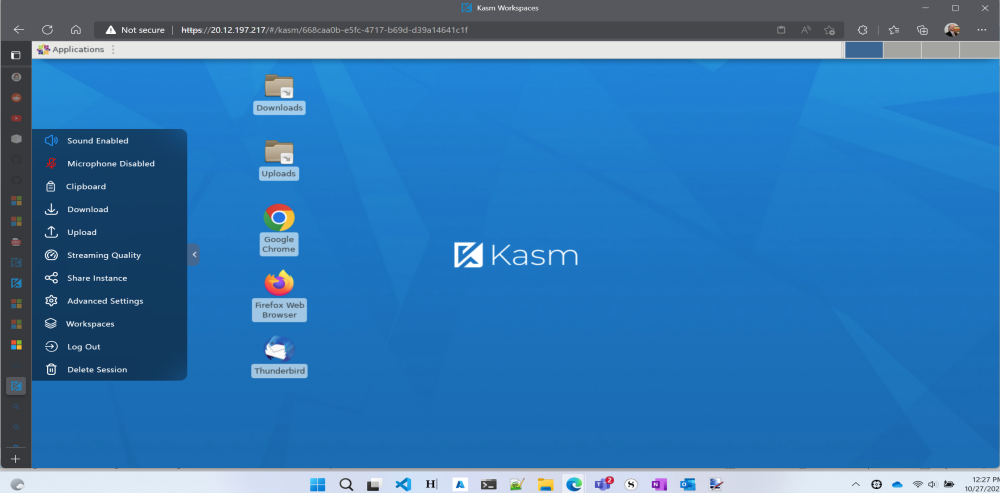Screen dimensions: 1000x493
Task: Click the Not secure site warning
Action: (x=135, y=30)
